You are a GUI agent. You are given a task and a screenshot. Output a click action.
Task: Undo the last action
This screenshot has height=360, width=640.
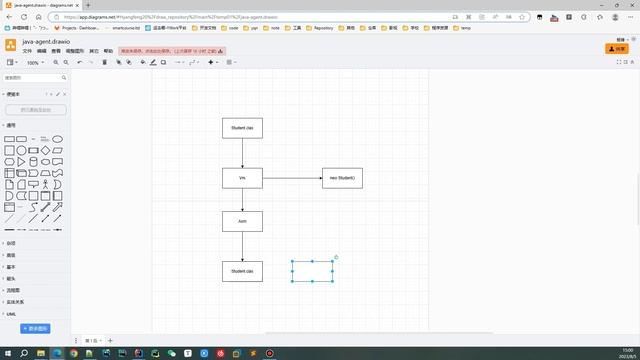click(x=80, y=62)
